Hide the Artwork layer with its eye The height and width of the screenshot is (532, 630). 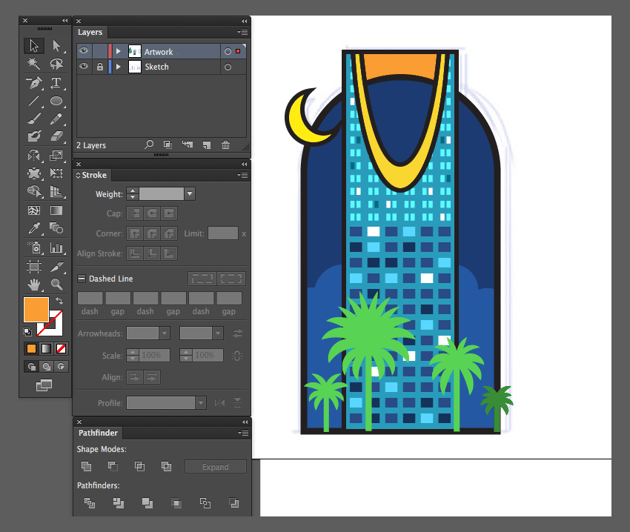tap(84, 51)
